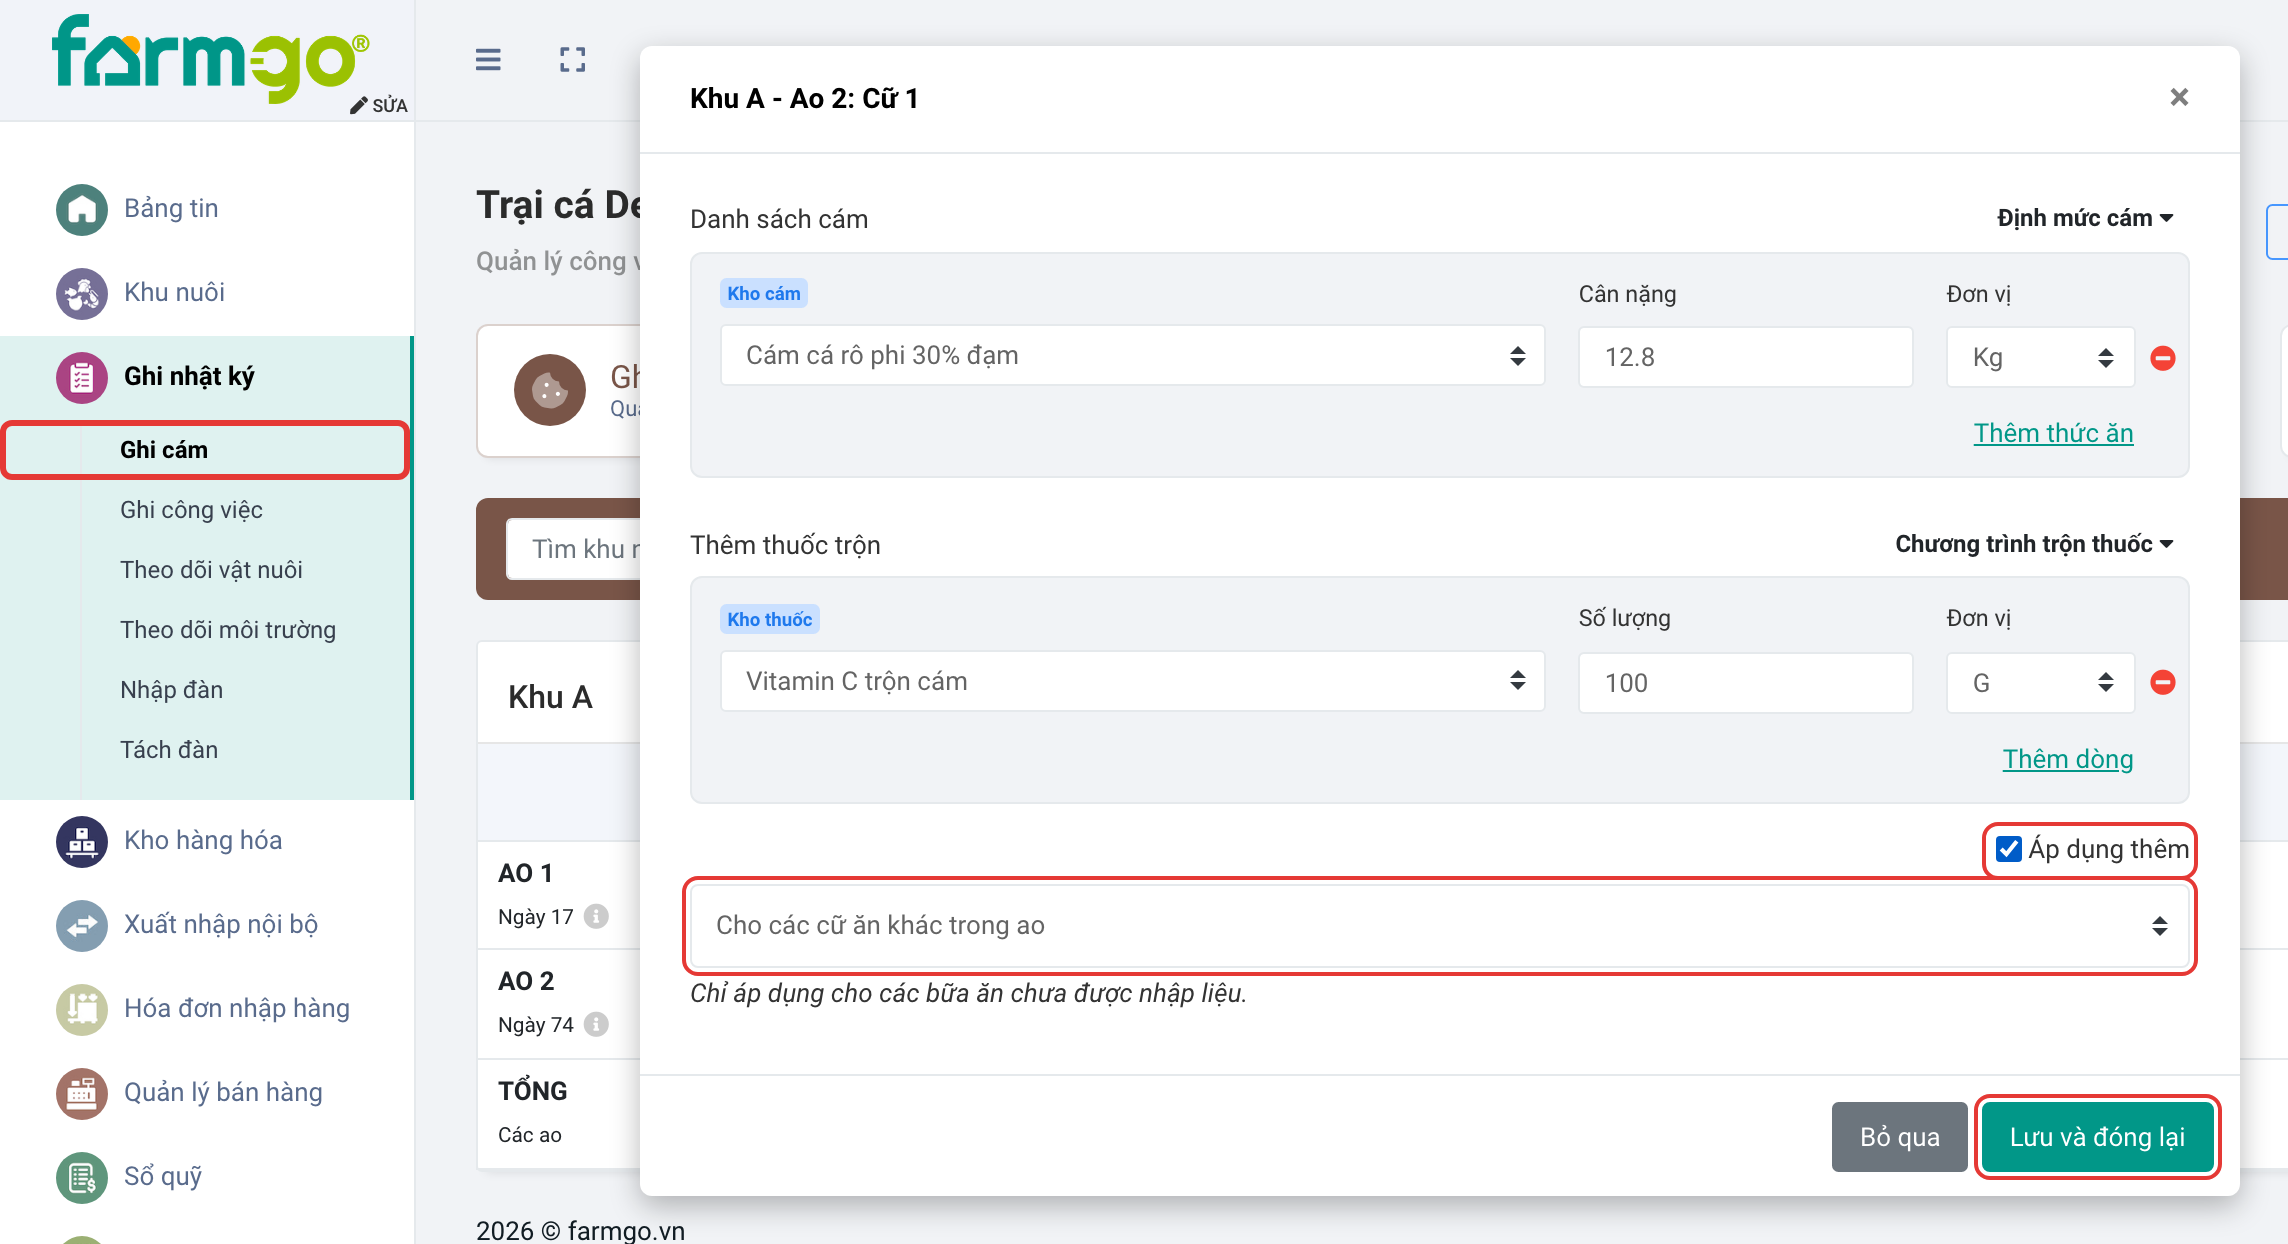The width and height of the screenshot is (2288, 1244).
Task: Click the hamburger menu icon
Action: [x=488, y=60]
